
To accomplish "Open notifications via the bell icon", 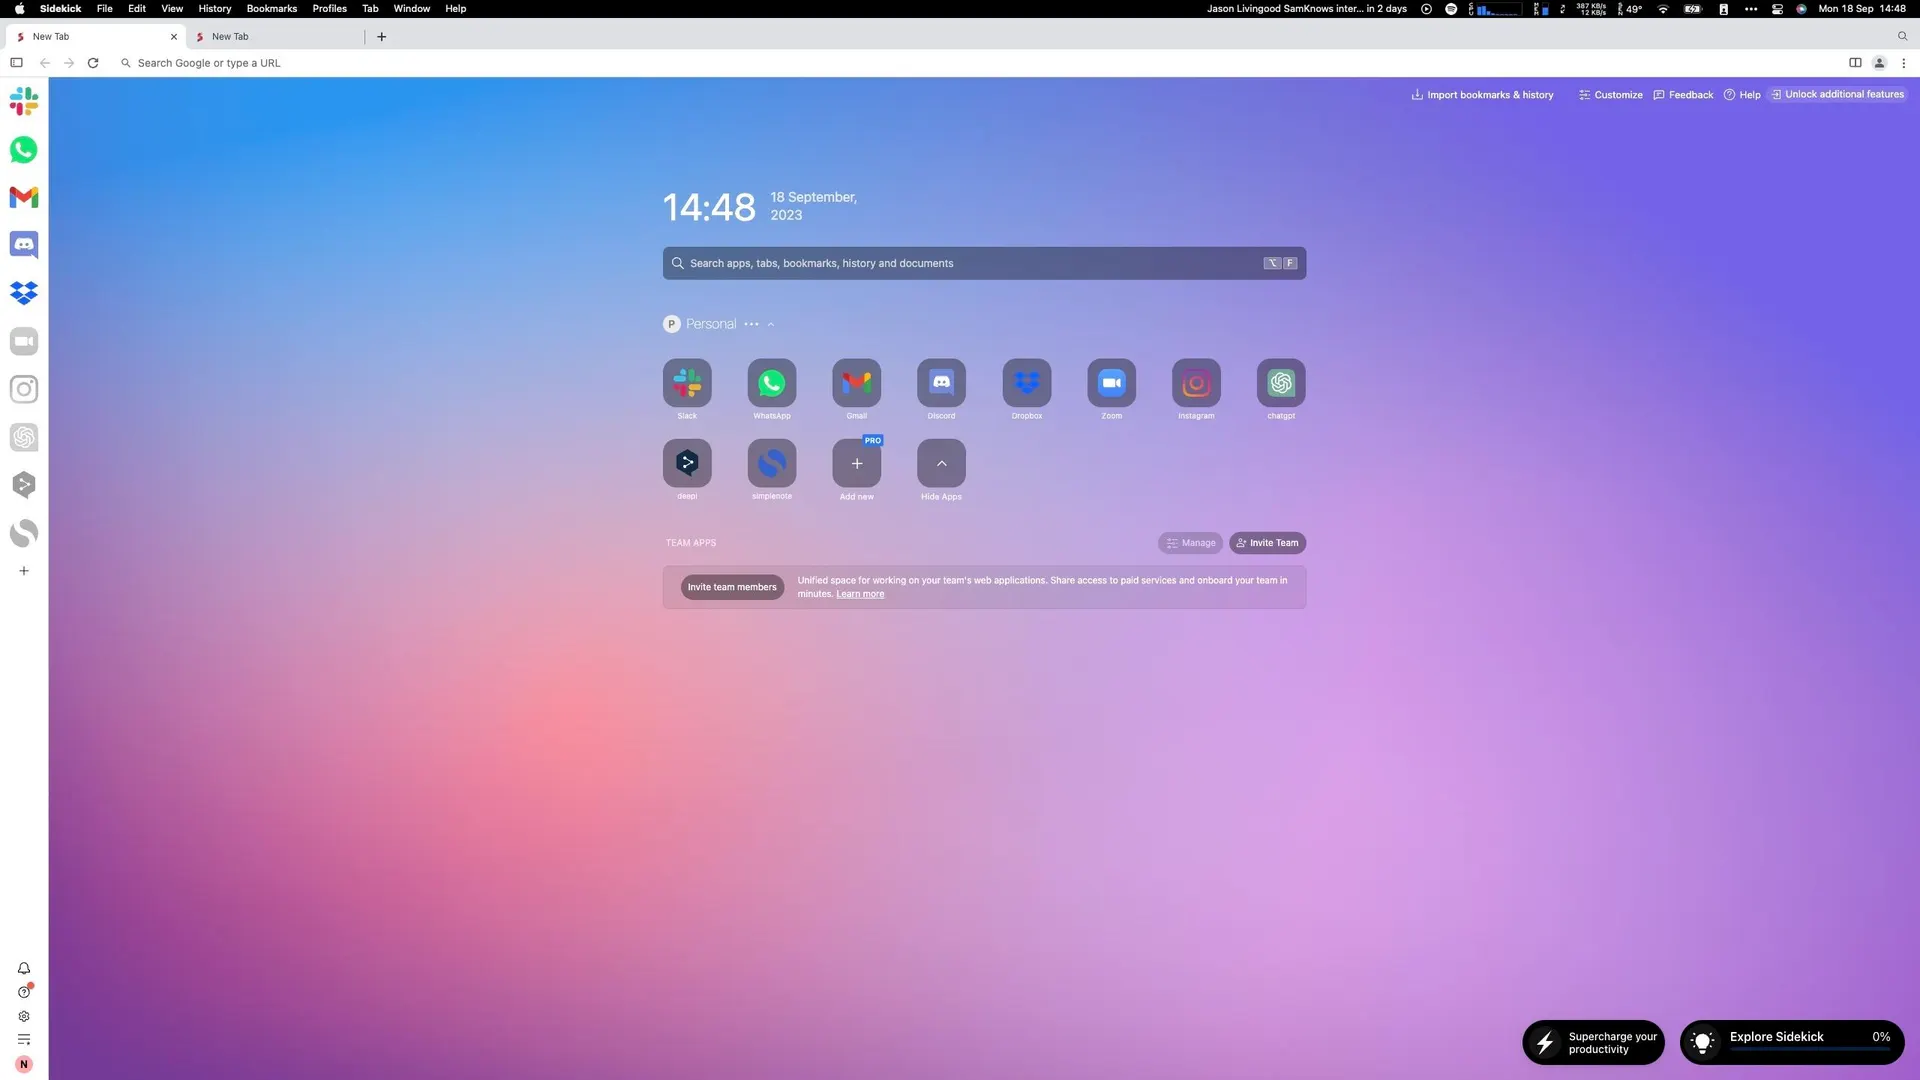I will click(x=23, y=968).
